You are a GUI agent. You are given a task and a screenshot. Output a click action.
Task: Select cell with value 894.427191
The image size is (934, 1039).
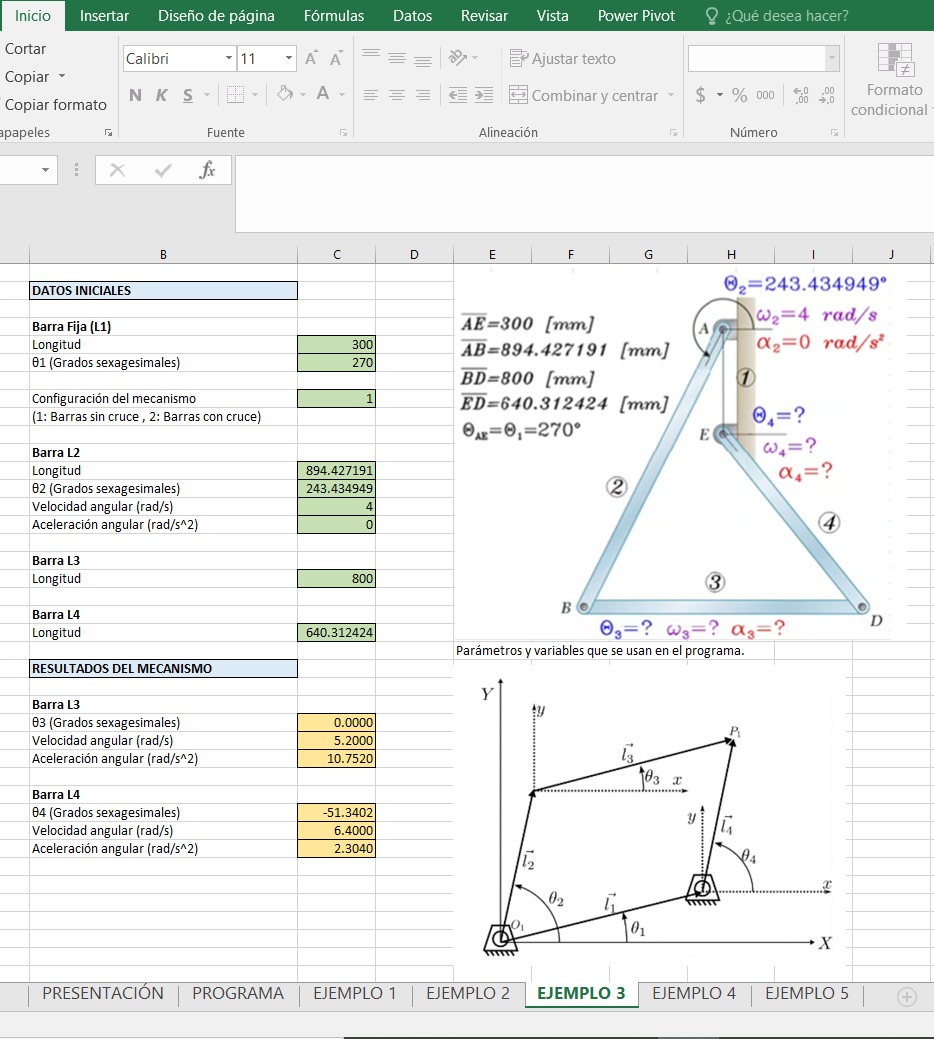tap(337, 470)
